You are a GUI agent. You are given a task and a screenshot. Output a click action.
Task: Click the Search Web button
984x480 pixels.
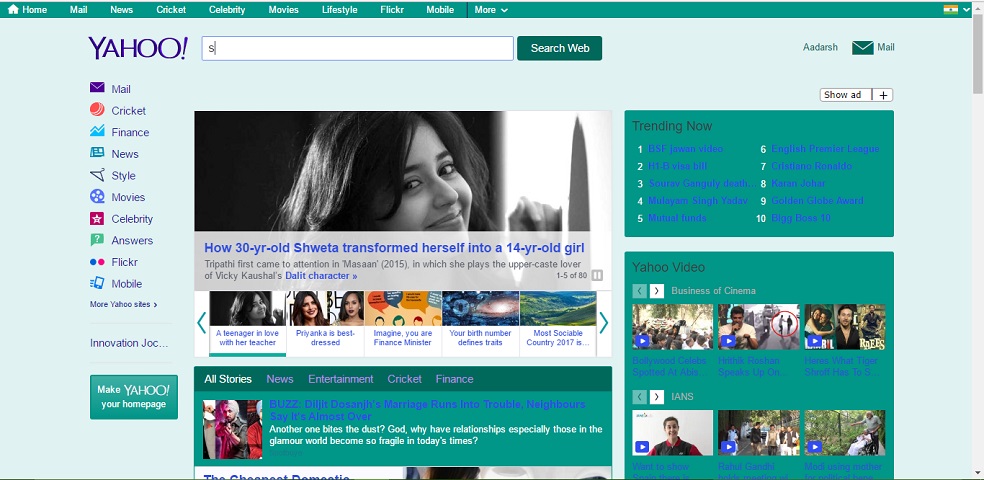[x=560, y=48]
